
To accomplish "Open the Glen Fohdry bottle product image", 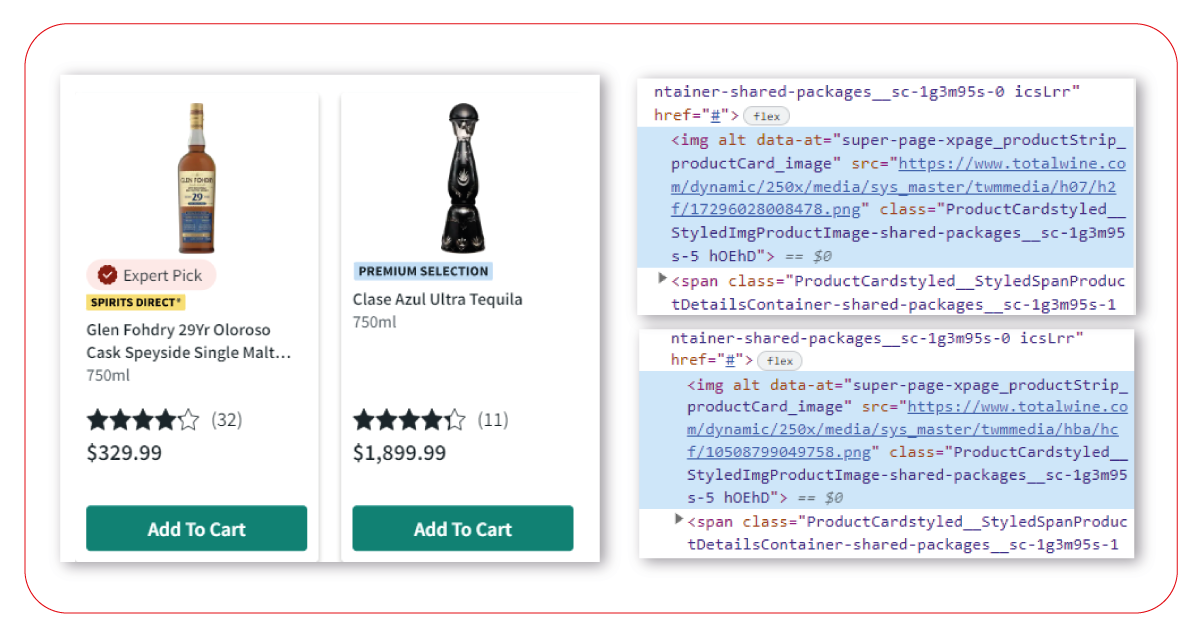I will pyautogui.click(x=197, y=178).
